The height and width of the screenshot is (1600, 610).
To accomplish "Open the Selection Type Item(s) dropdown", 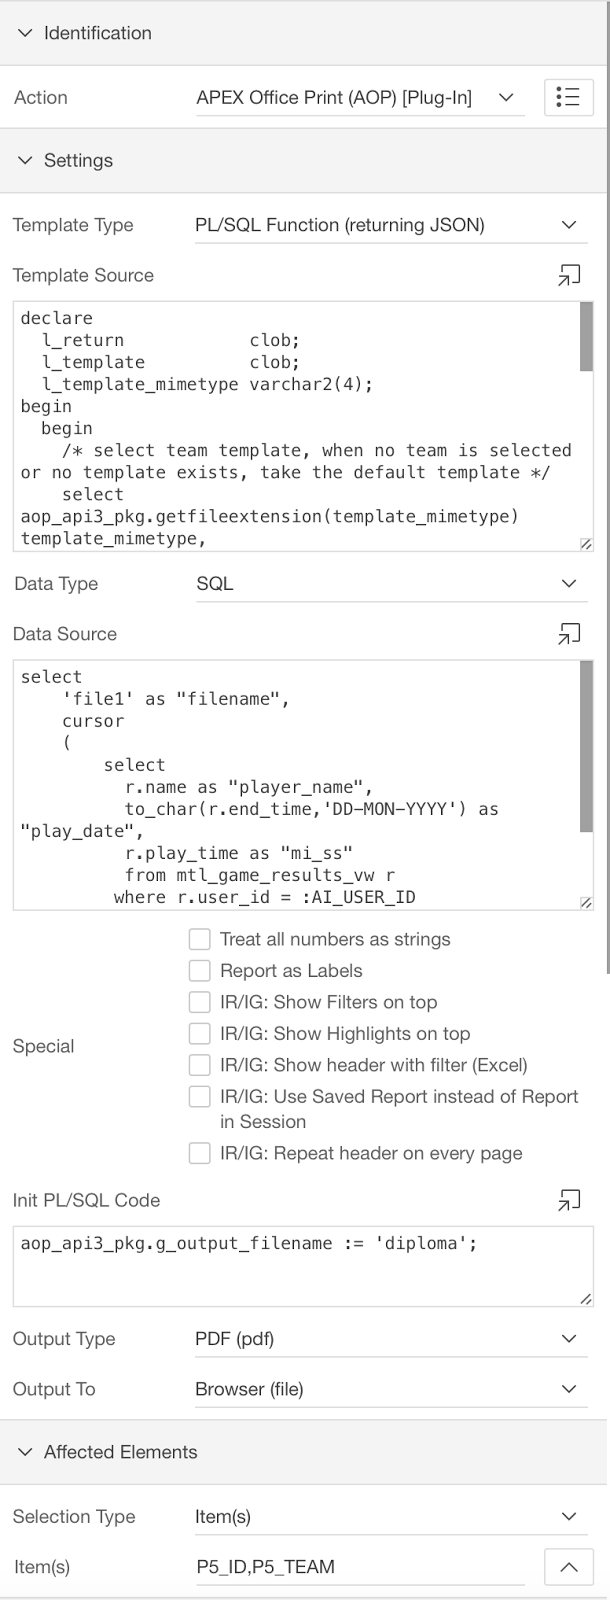I will 390,1517.
